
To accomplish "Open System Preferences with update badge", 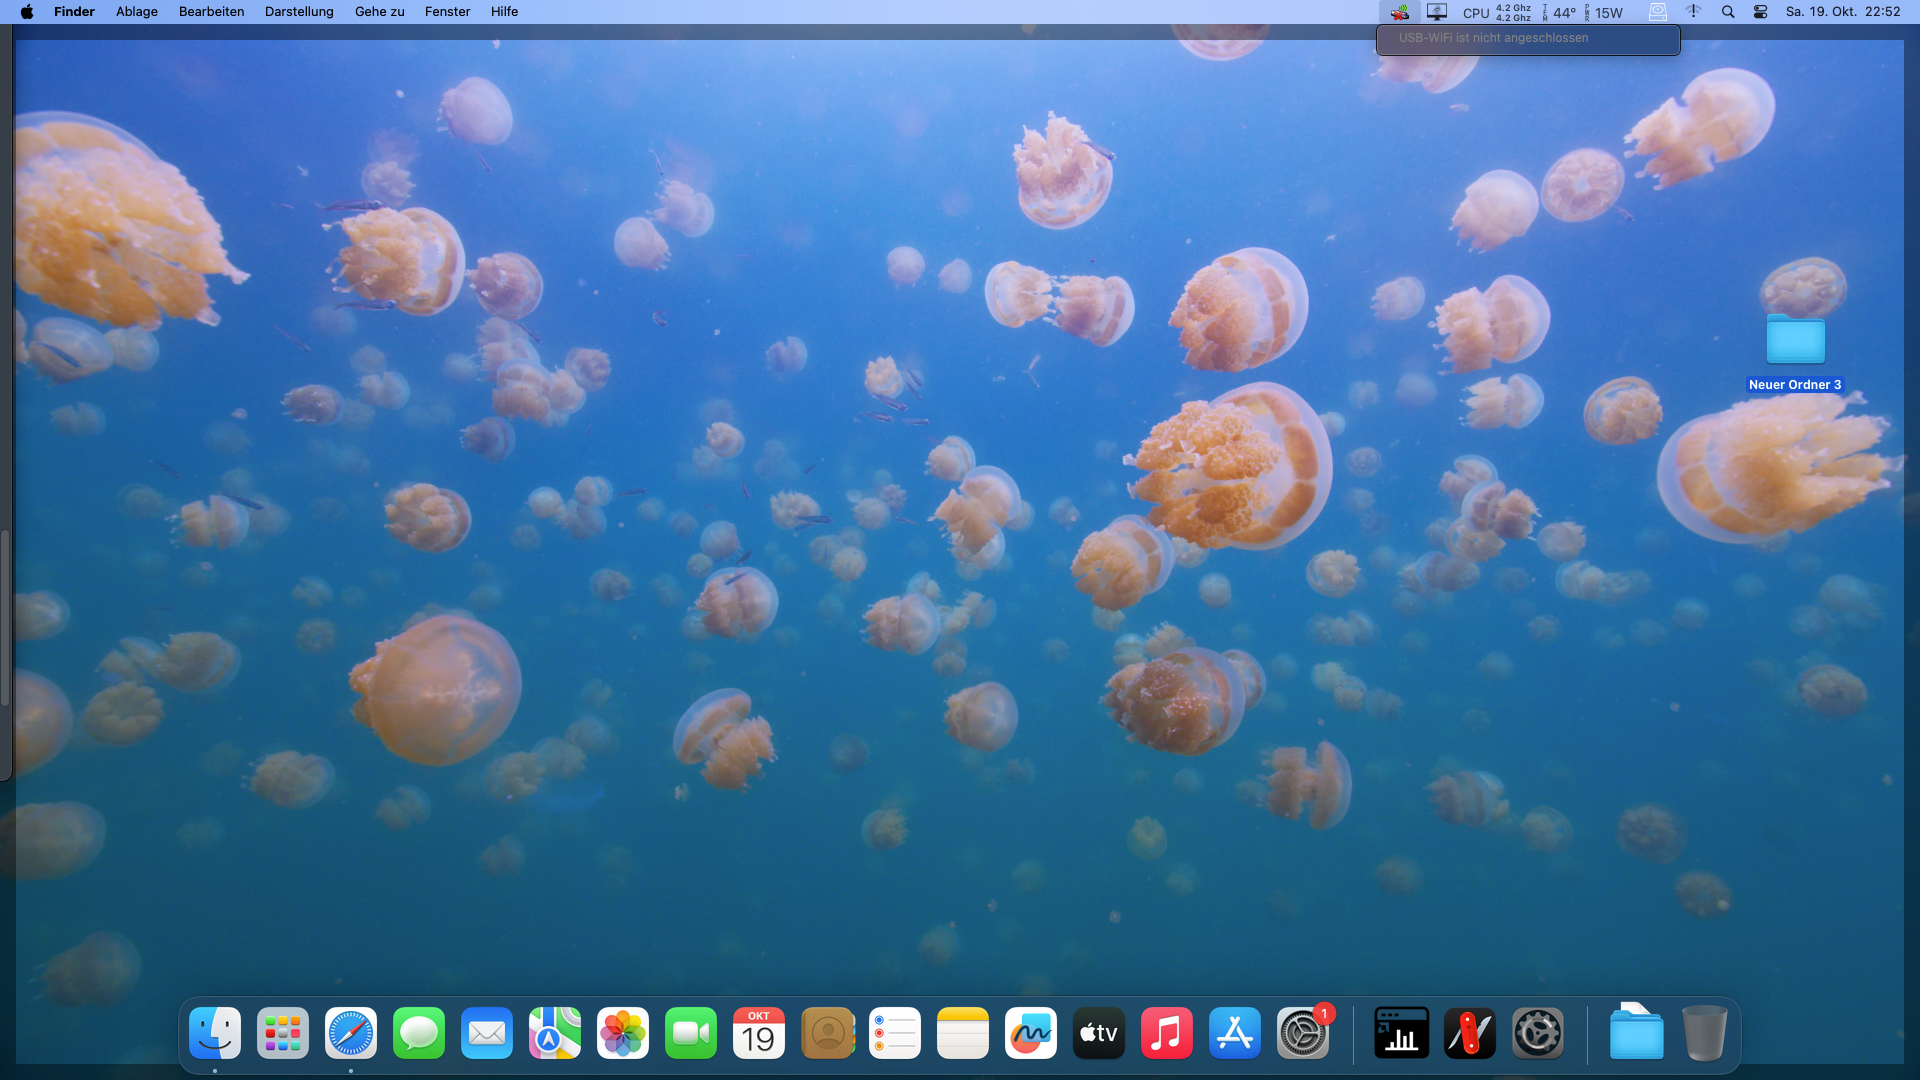I will click(1303, 1033).
